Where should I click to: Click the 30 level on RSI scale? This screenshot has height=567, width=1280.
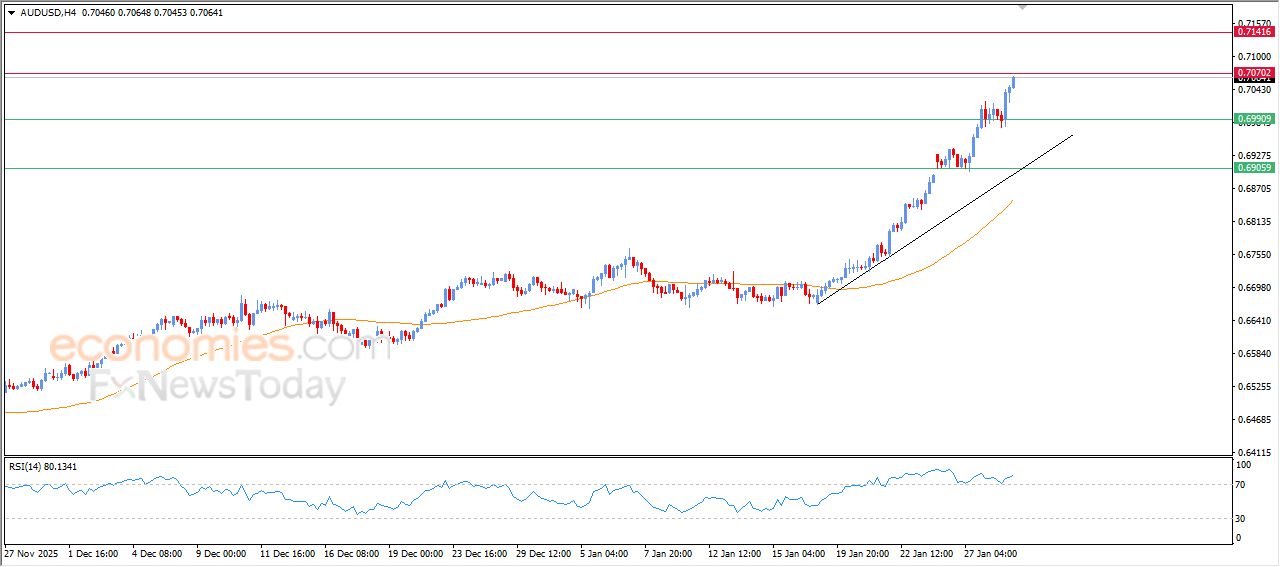coord(1243,518)
